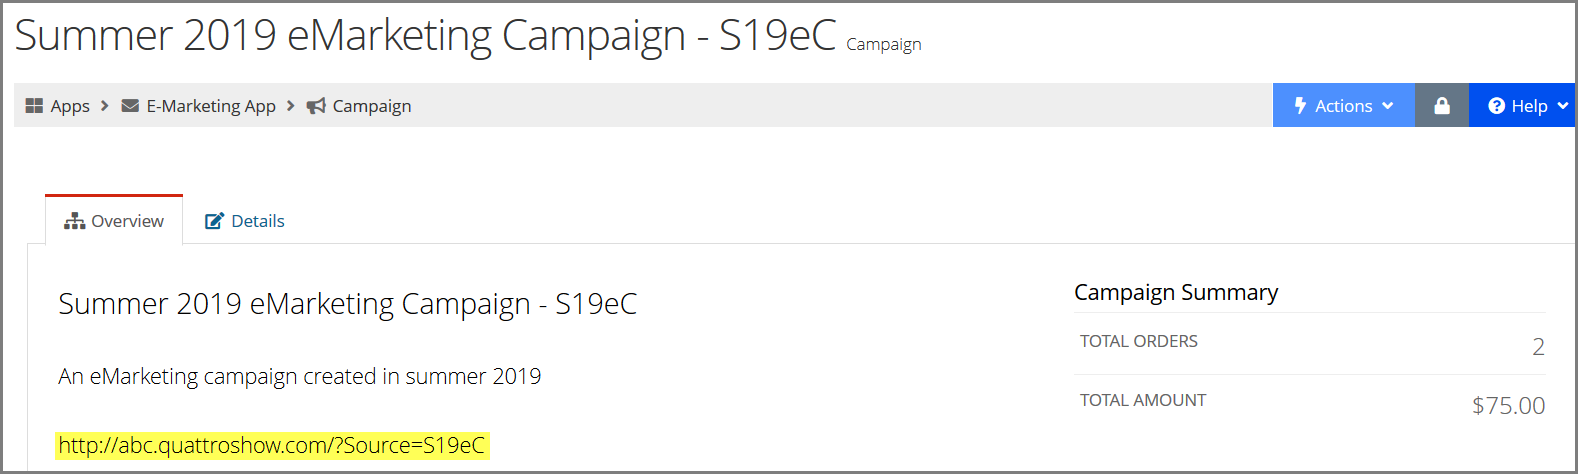Screen dimensions: 1578x474
Task: Click chevron between Apps and E-Marketing App
Action: (104, 106)
